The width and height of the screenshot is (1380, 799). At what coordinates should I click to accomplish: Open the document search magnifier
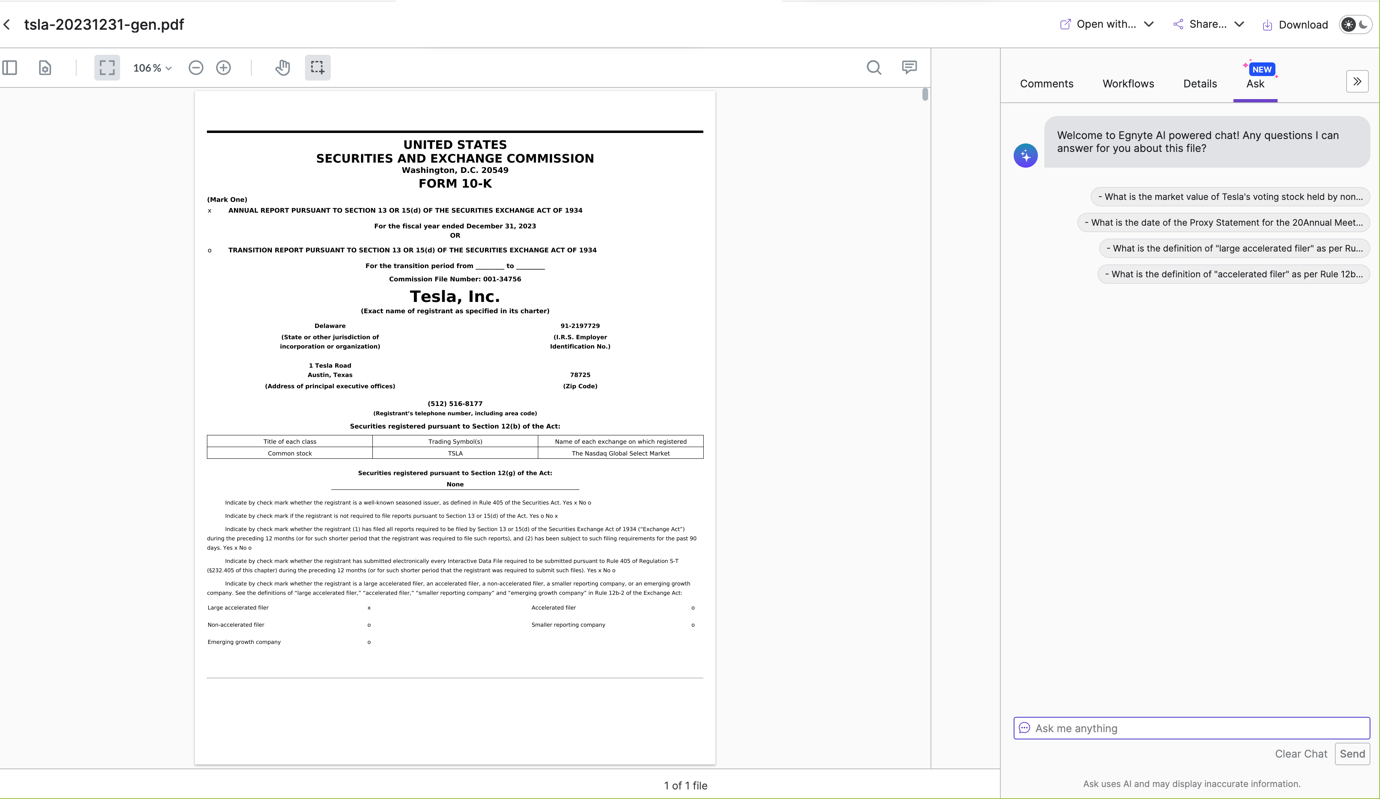(x=874, y=68)
